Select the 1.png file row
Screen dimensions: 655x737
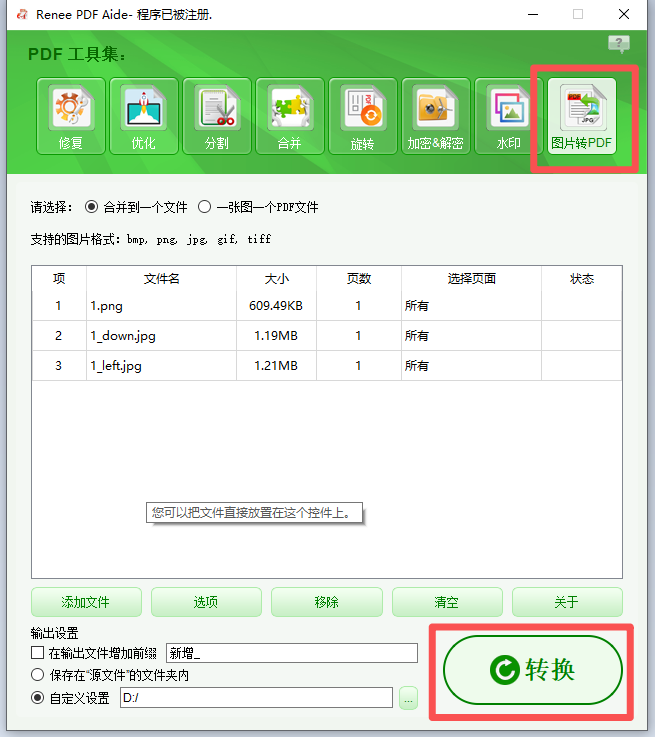327,306
